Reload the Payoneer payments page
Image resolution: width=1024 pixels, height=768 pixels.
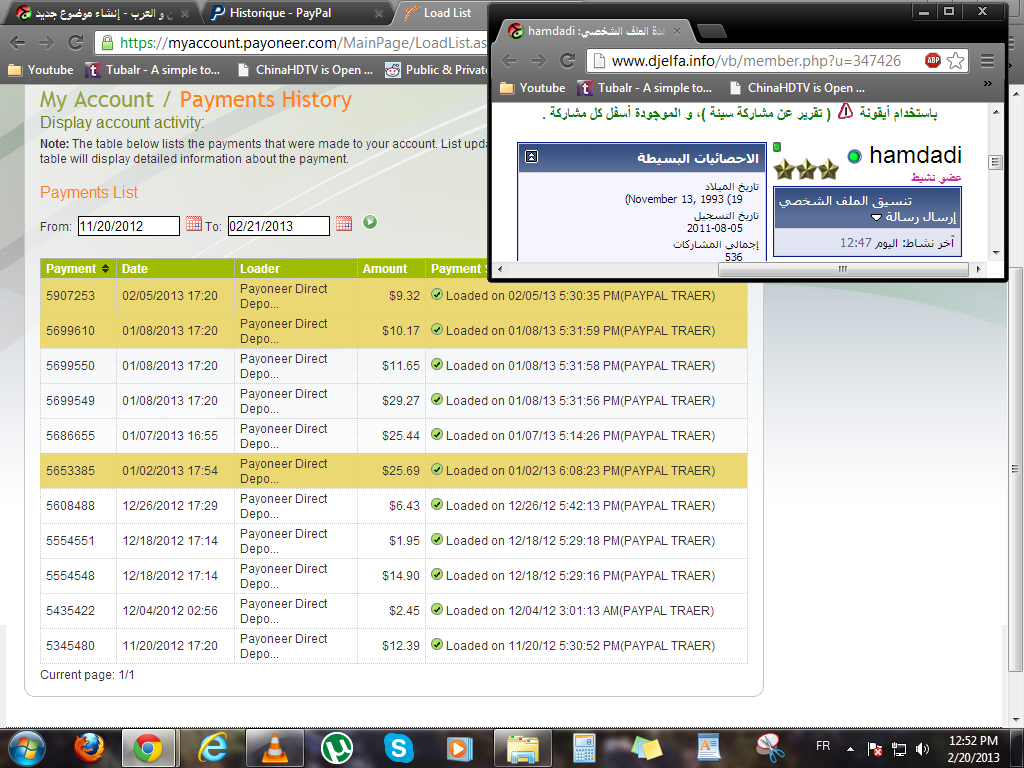tap(76, 43)
